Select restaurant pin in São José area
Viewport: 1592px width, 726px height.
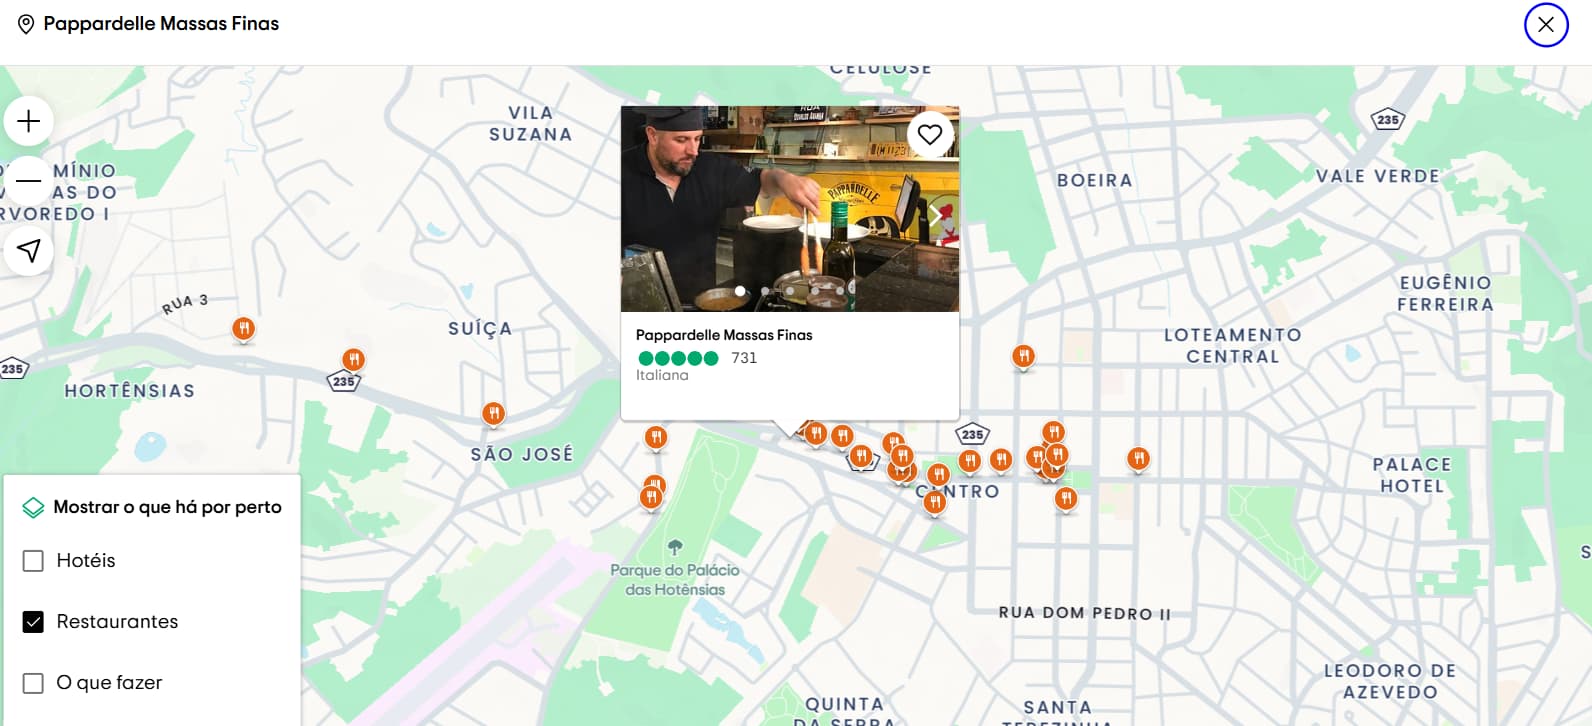pyautogui.click(x=493, y=413)
